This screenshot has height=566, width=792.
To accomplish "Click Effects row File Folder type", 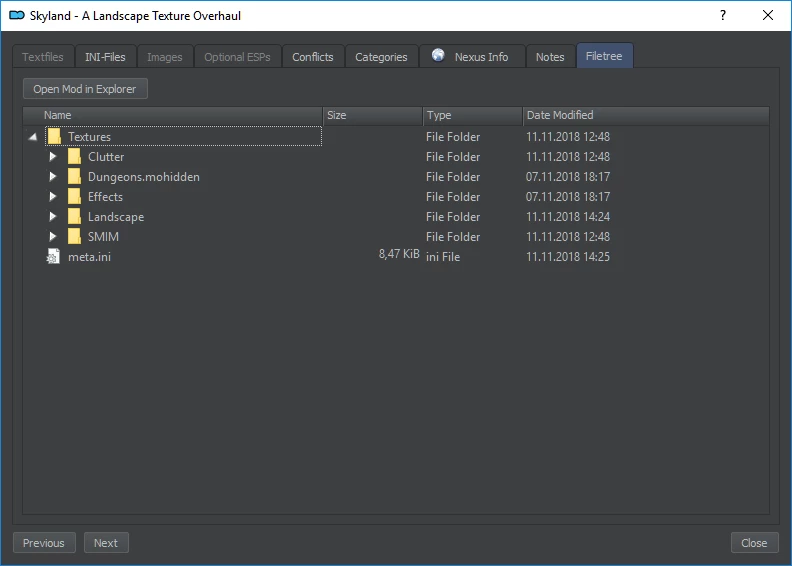I will click(x=453, y=196).
